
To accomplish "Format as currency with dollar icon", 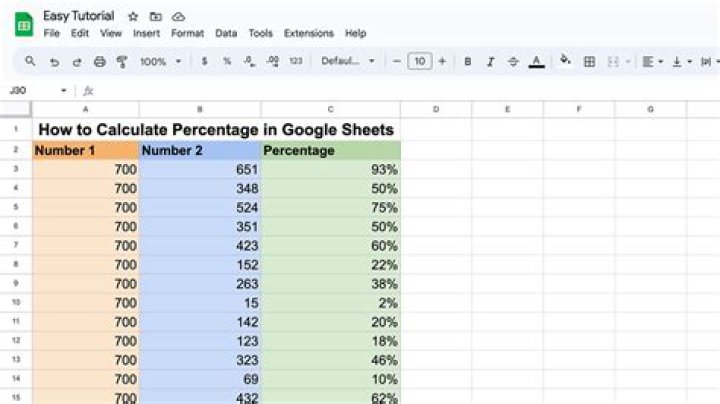I will [204, 61].
